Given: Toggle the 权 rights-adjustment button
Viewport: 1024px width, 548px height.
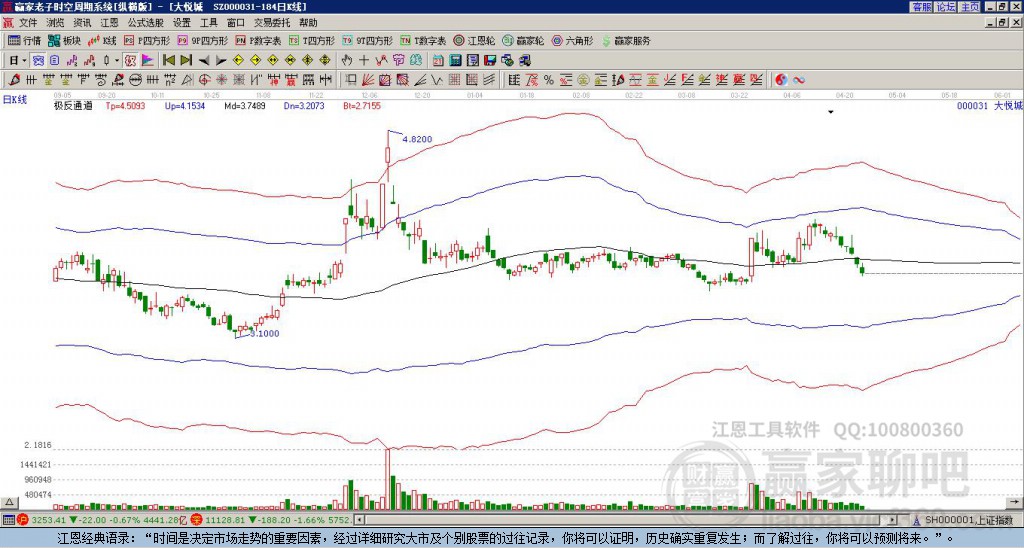Looking at the screenshot, I should [129, 61].
